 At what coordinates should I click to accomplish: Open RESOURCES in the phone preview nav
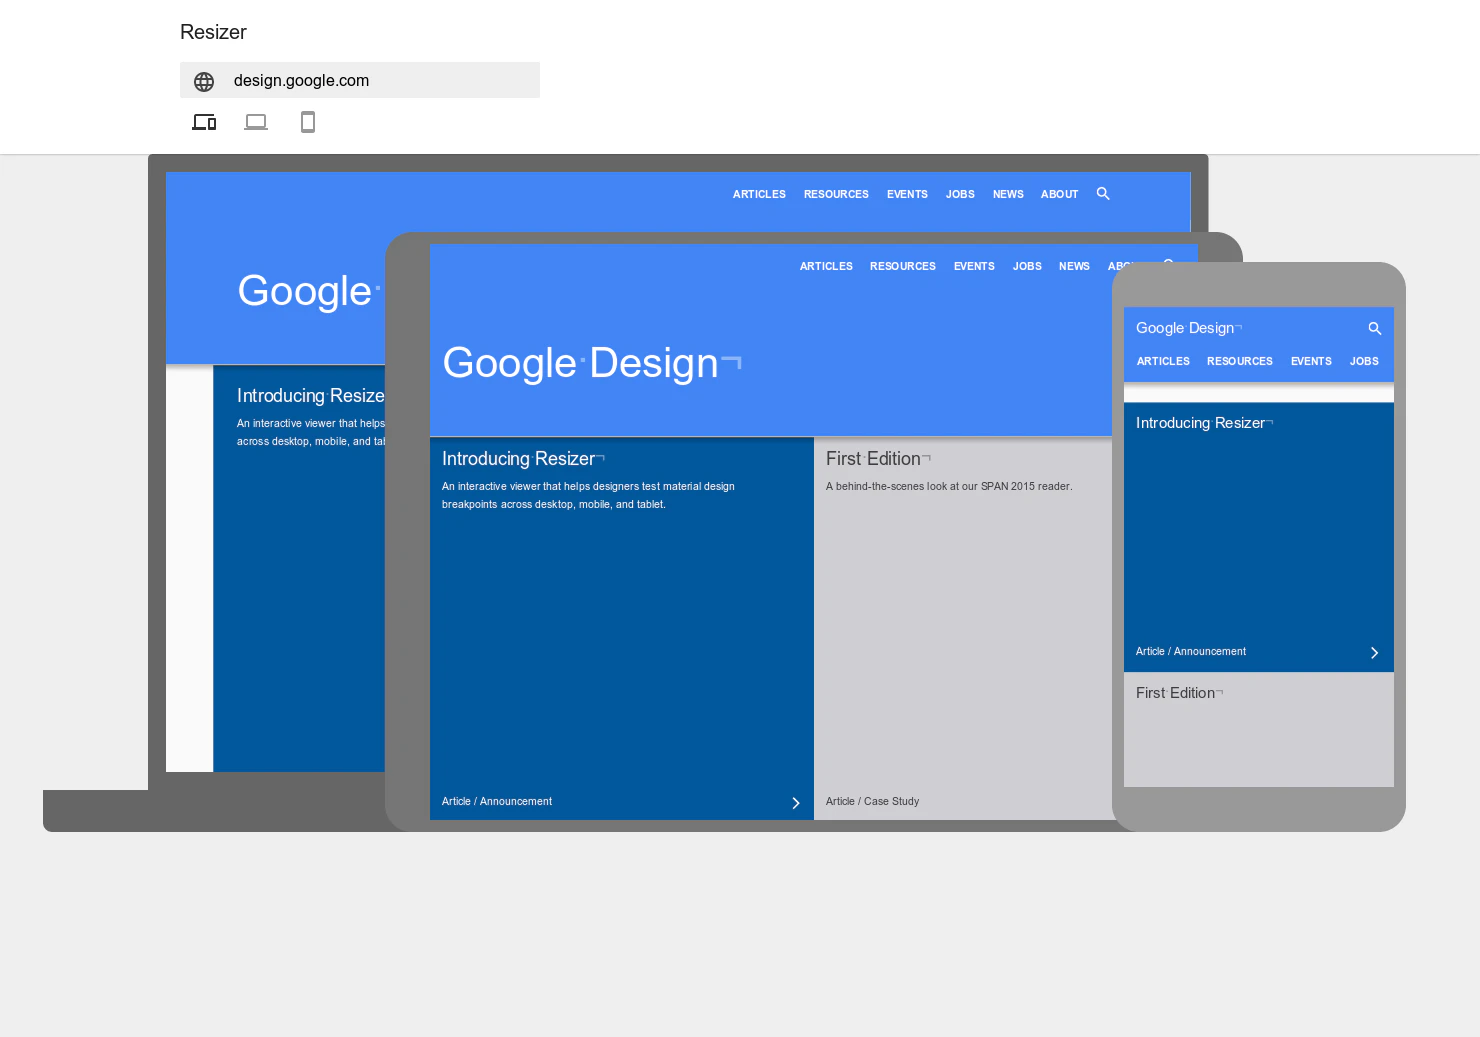(1240, 361)
